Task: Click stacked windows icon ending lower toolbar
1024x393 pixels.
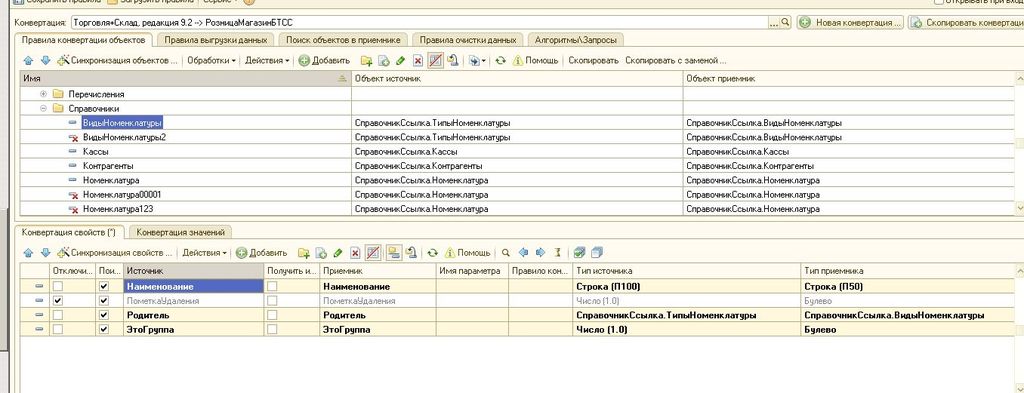Action: tap(596, 253)
